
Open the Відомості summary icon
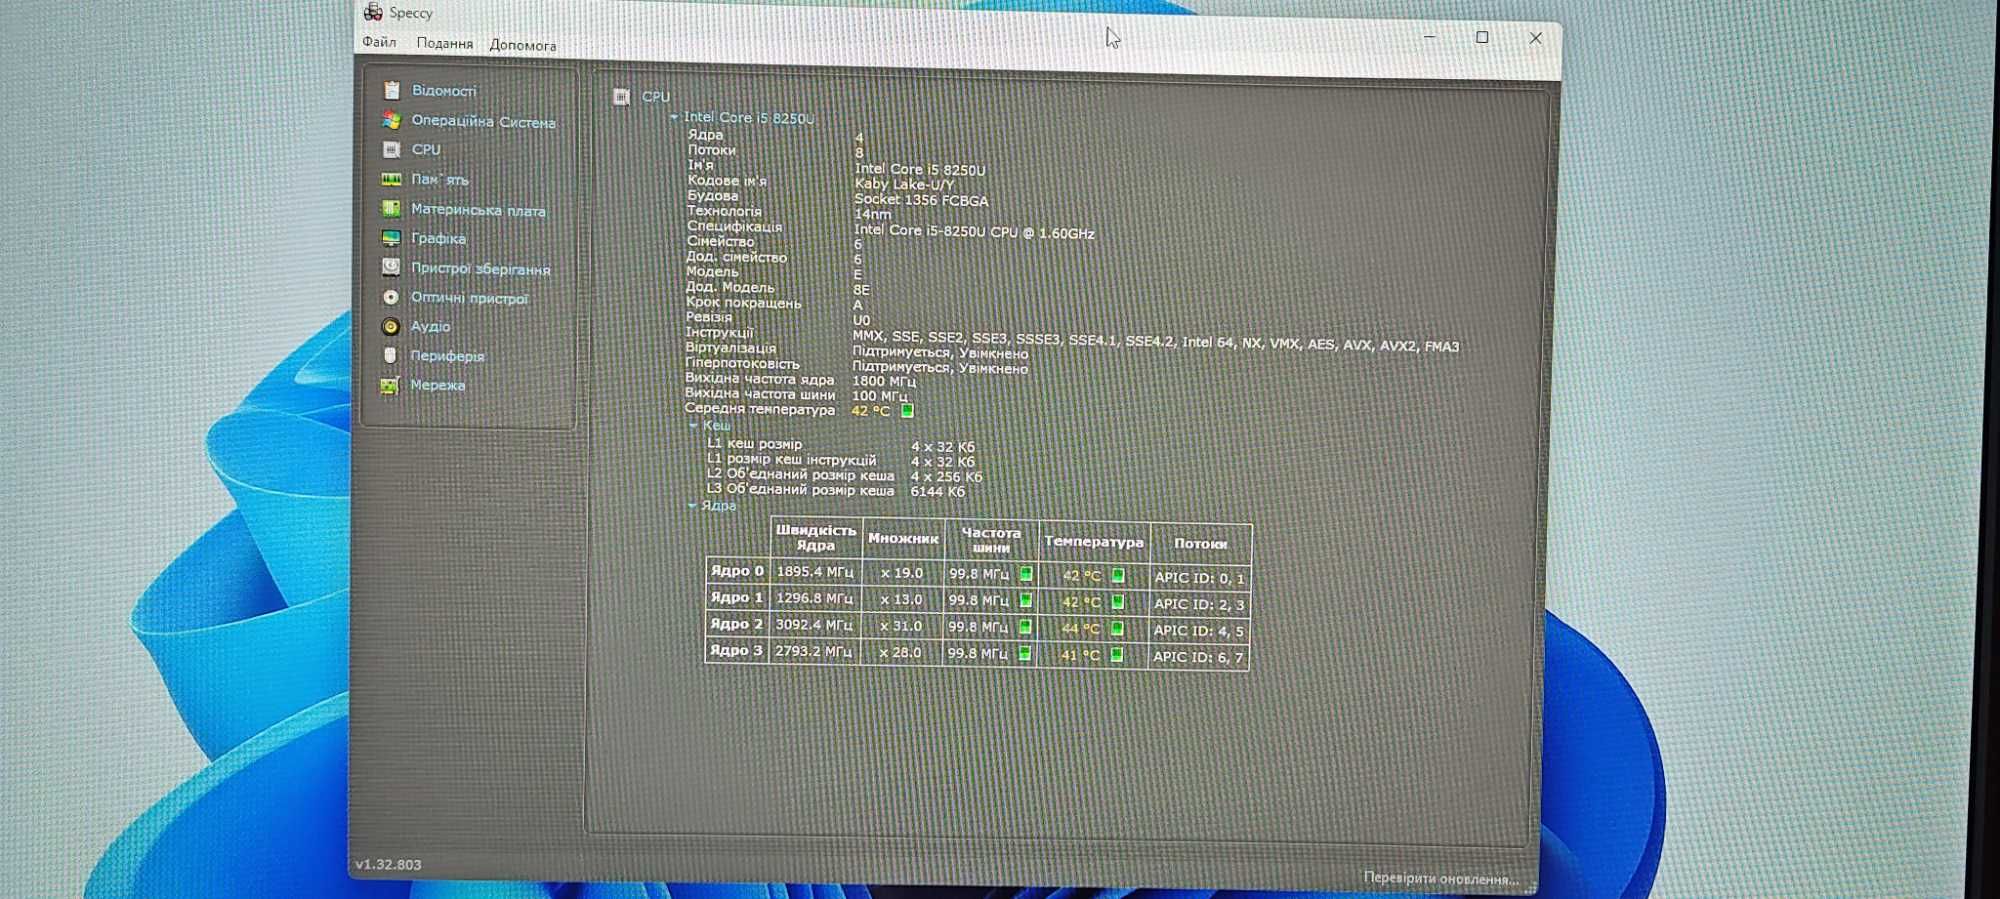coord(392,90)
